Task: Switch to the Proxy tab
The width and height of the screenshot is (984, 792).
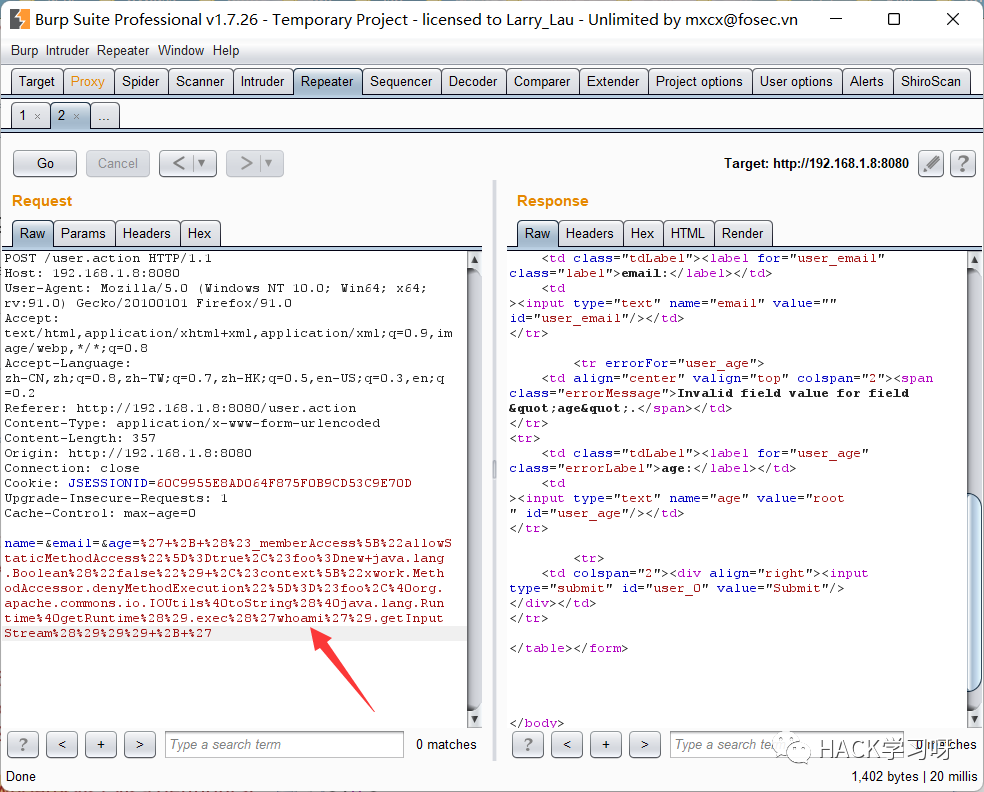Action: [88, 82]
